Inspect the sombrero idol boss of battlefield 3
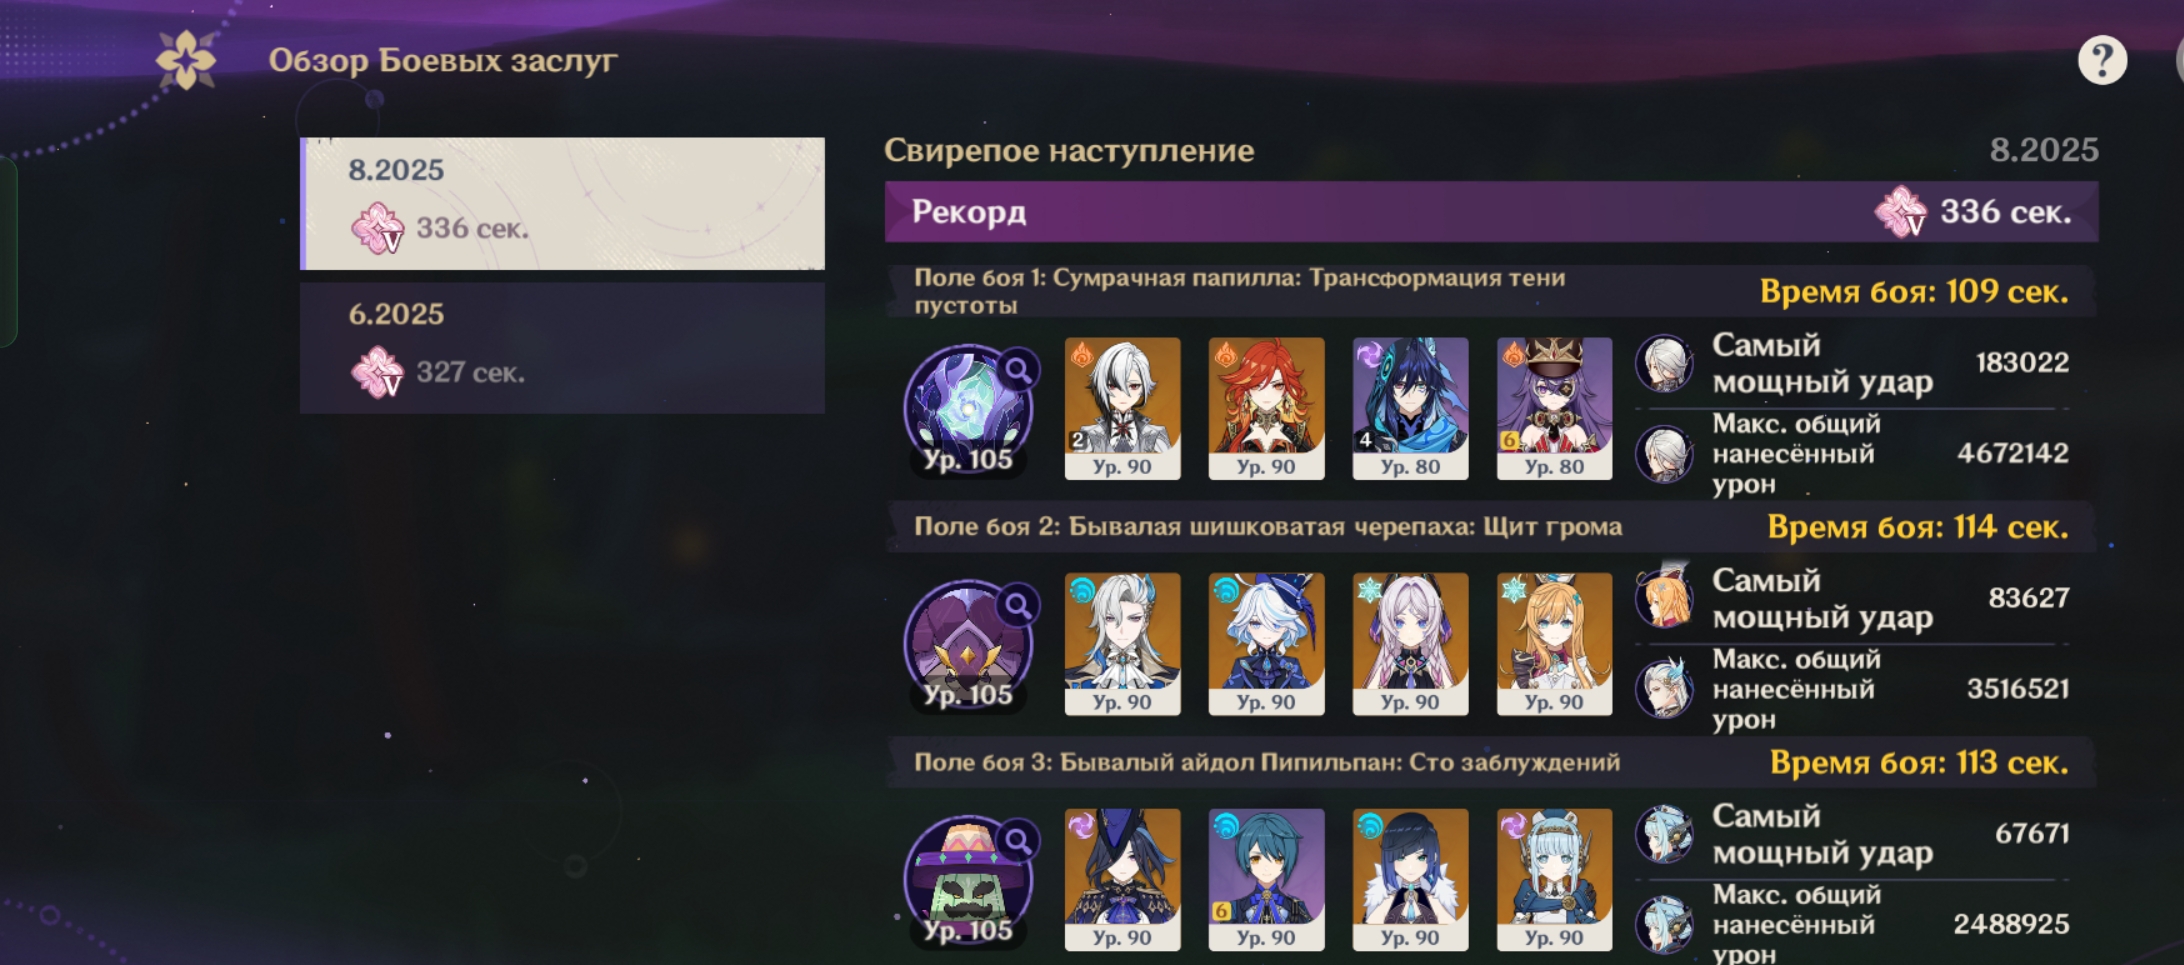Image resolution: width=2184 pixels, height=965 pixels. [967, 881]
